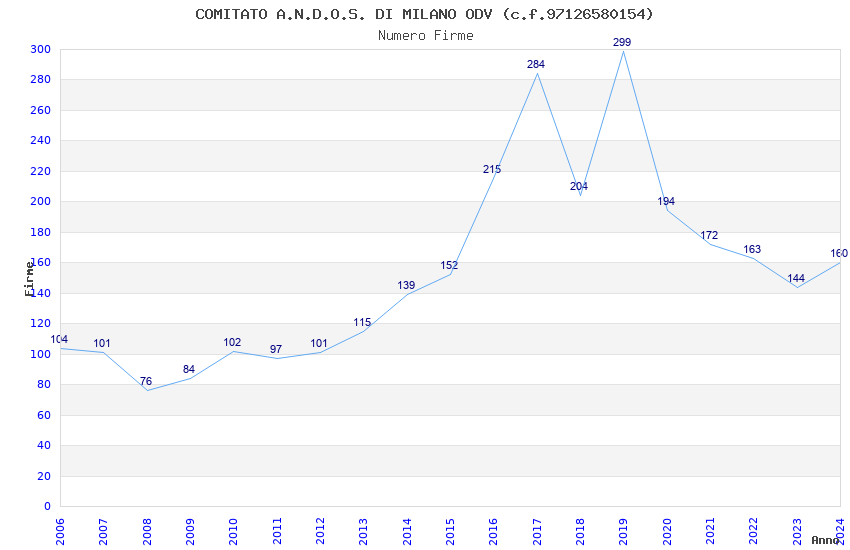Click the y-axis tick label 180
This screenshot has height=550, width=850.
pos(41,232)
